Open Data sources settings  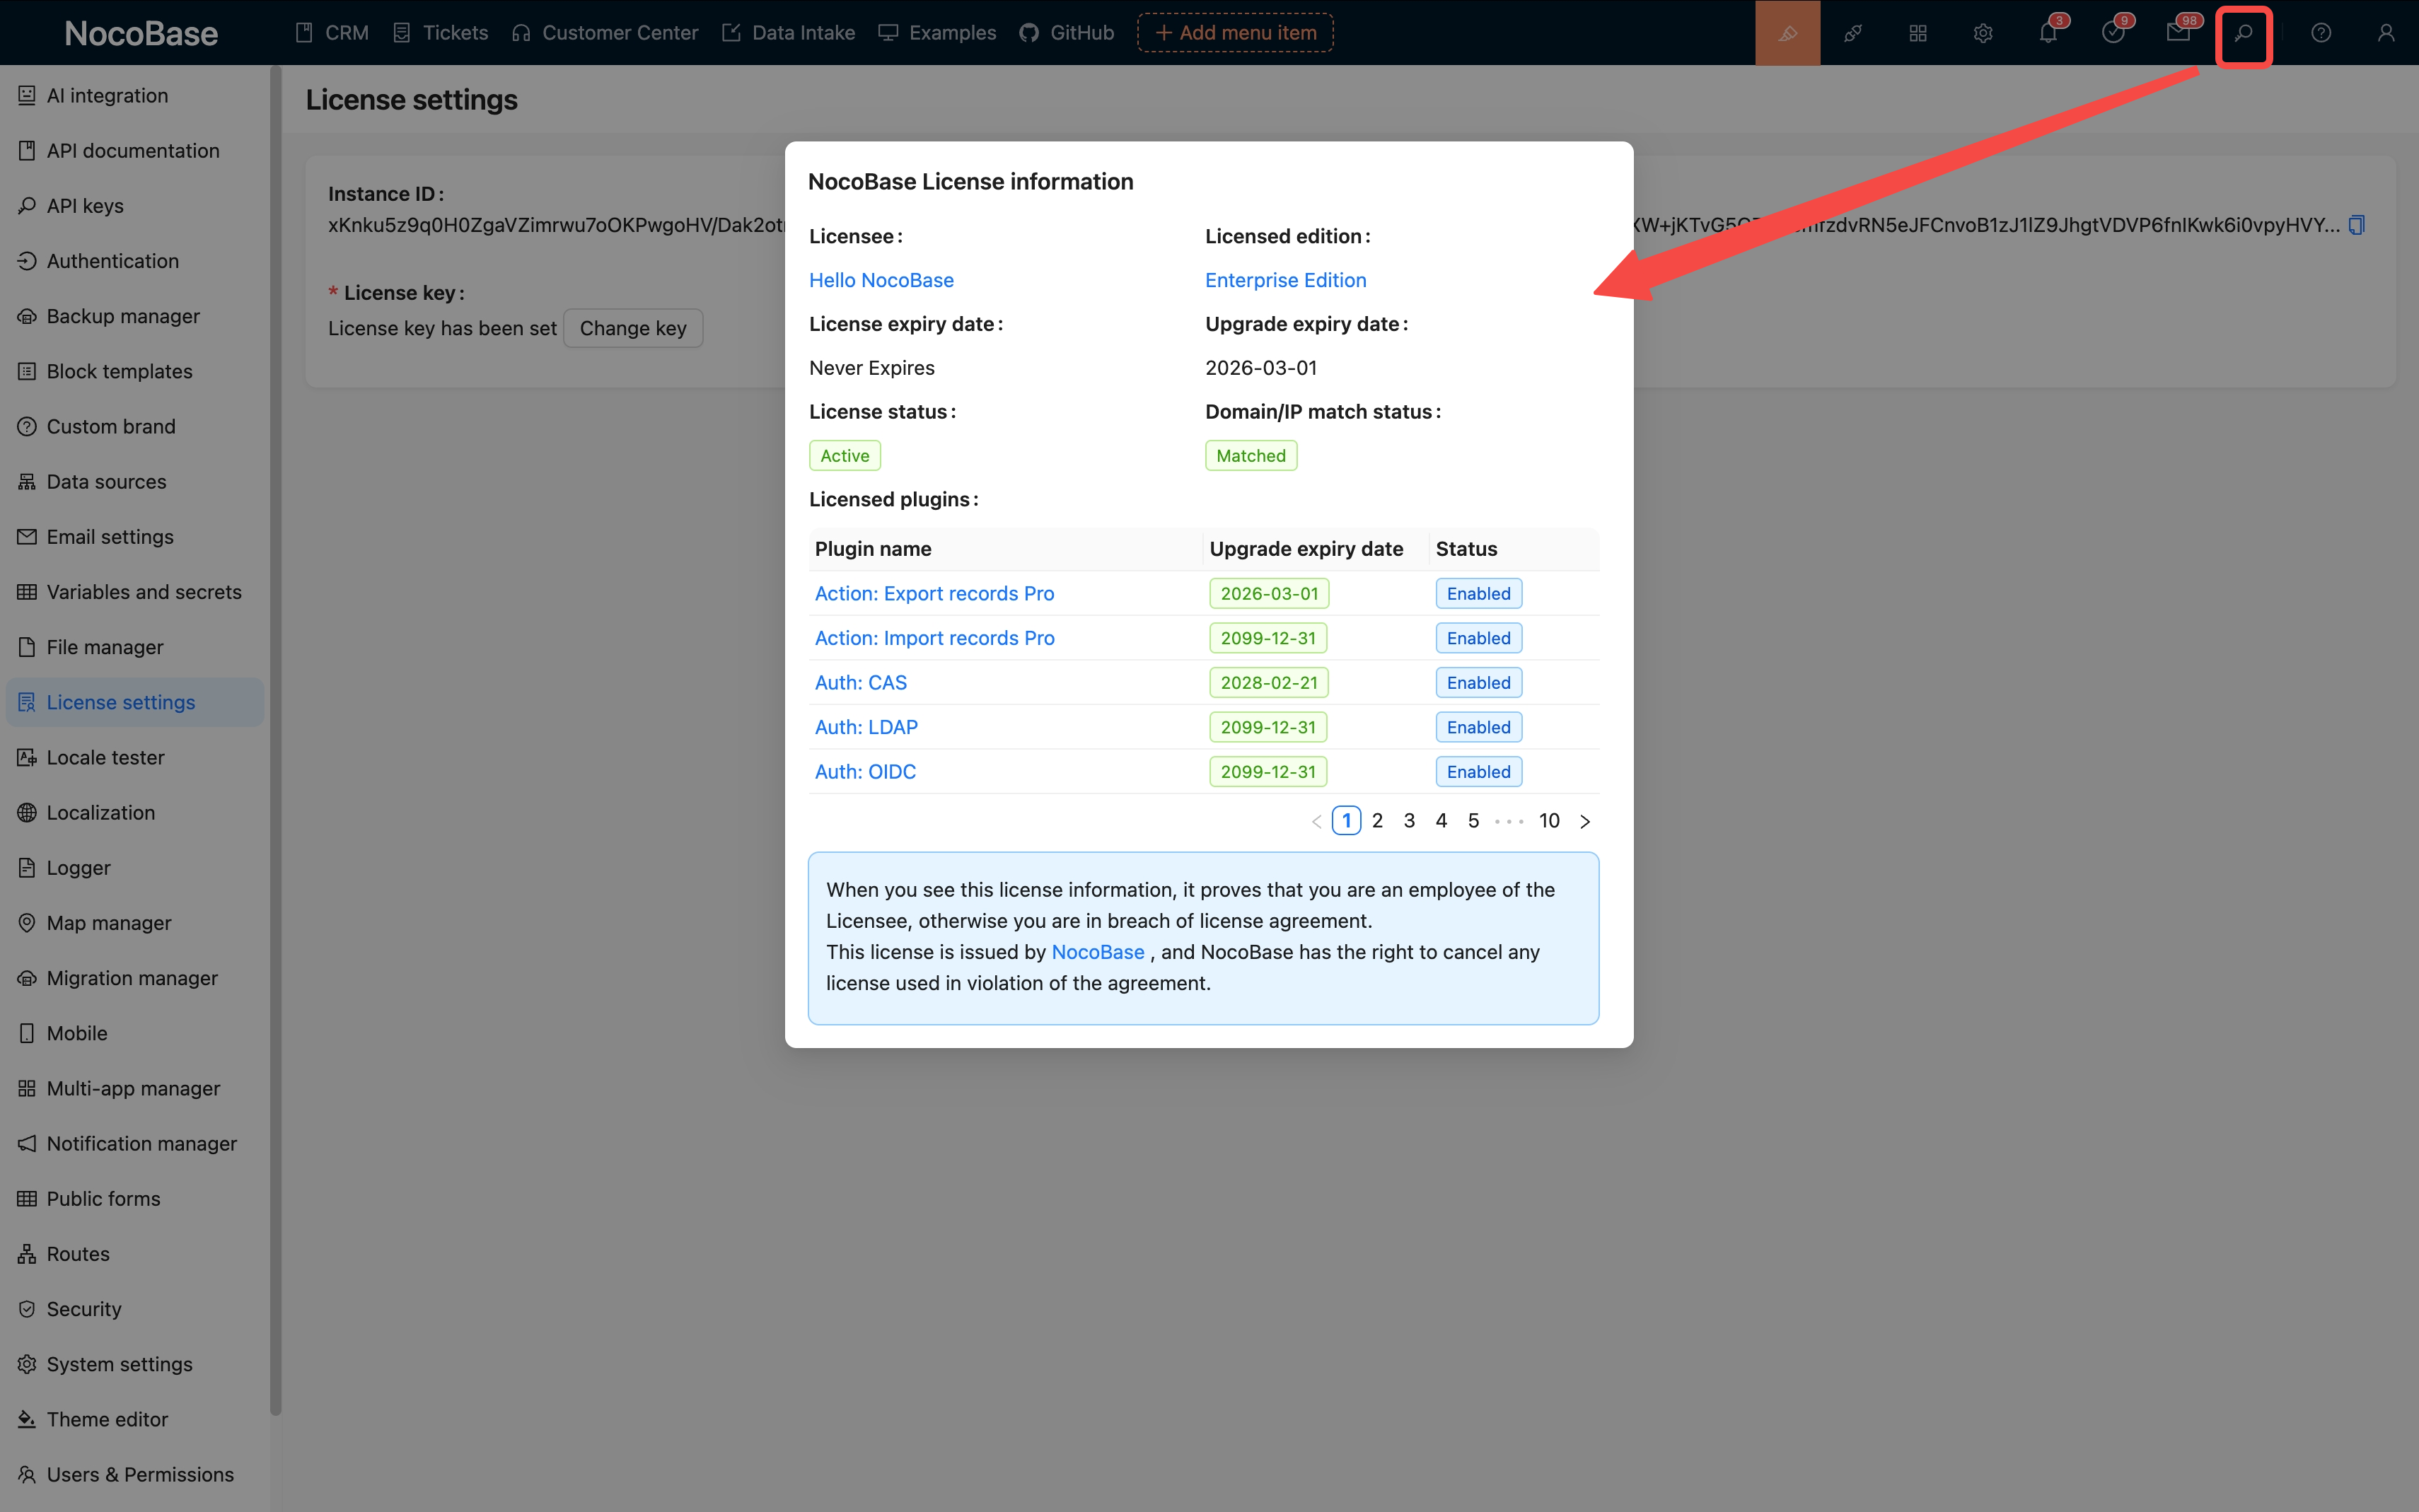135,482
